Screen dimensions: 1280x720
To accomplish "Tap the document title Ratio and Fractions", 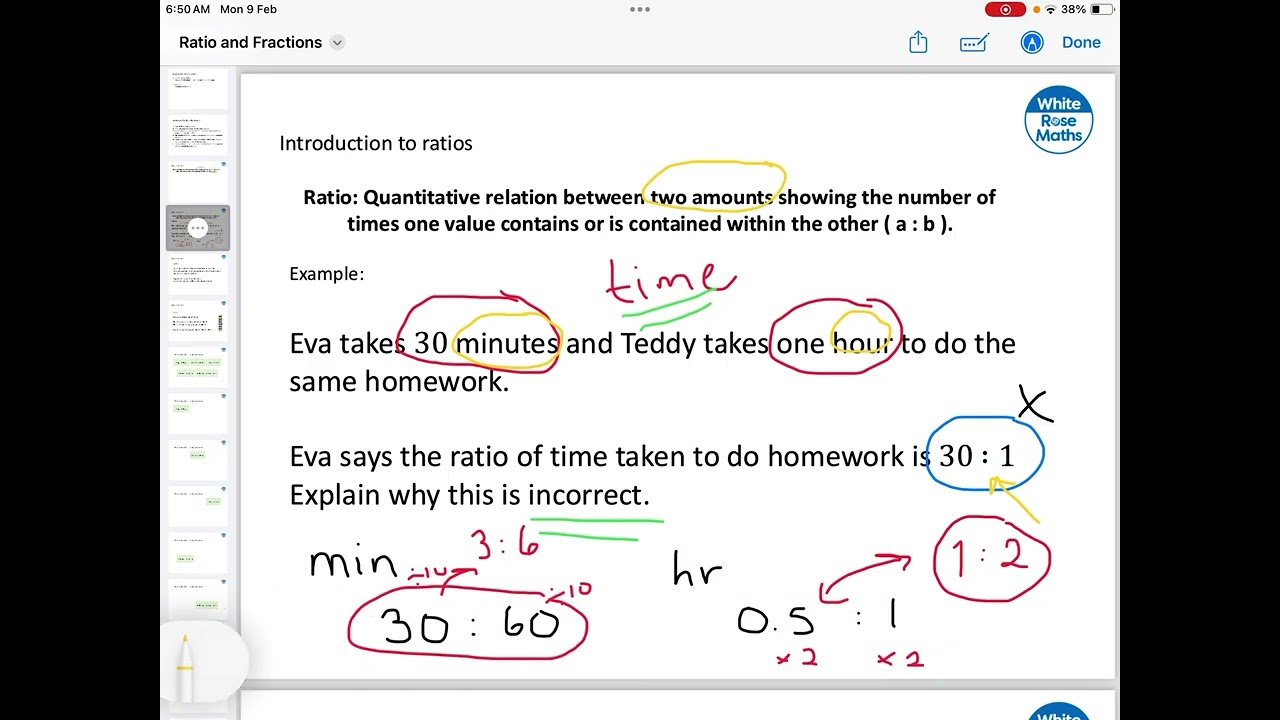I will tap(250, 42).
